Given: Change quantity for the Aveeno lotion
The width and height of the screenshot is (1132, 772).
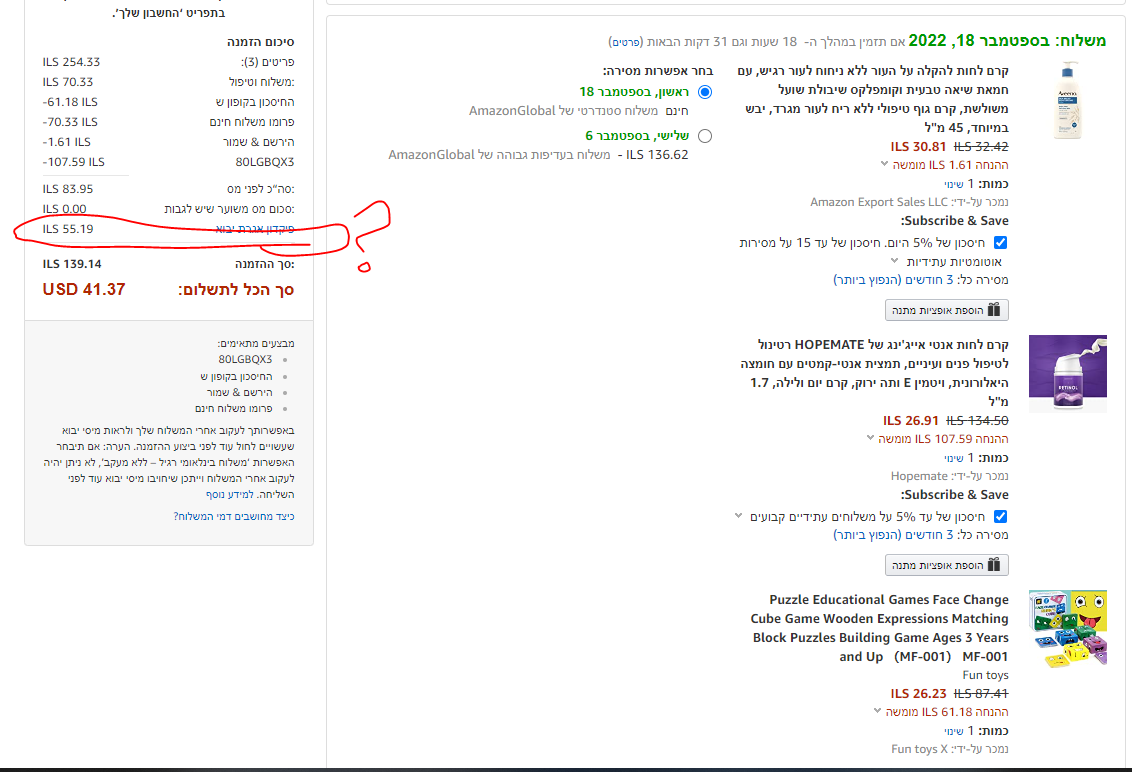Looking at the screenshot, I should [x=954, y=184].
